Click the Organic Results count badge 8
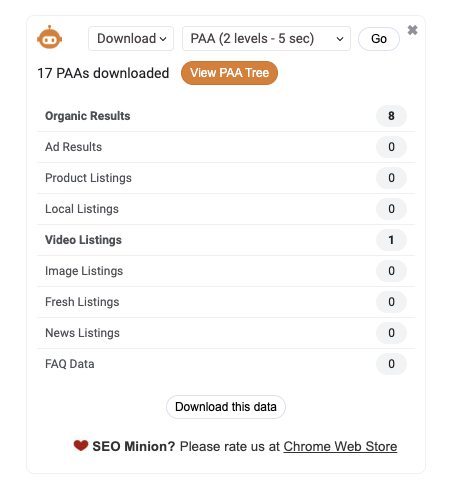 coord(391,116)
